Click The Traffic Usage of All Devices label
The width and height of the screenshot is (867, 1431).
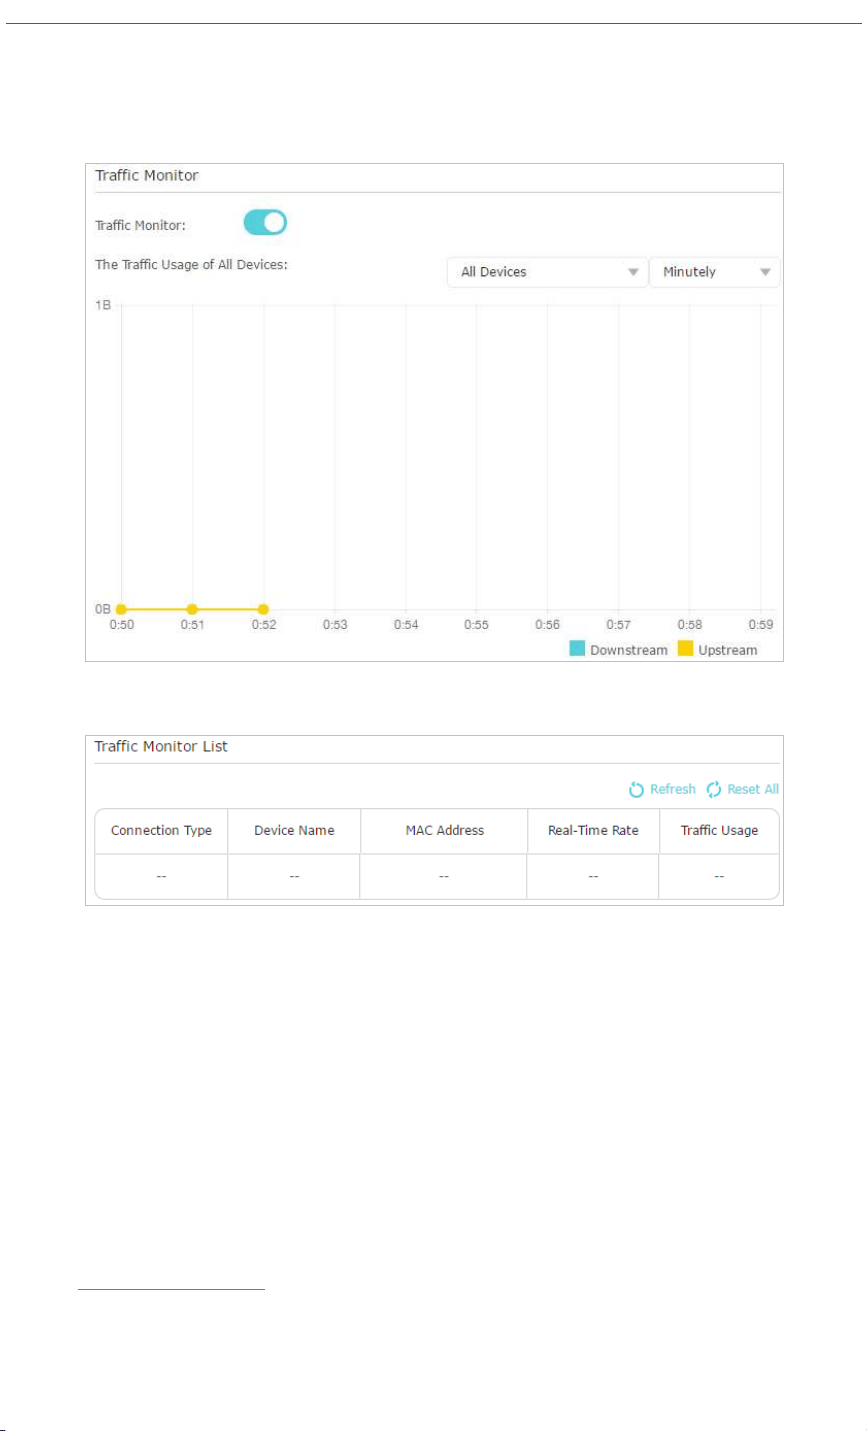[x=191, y=265]
